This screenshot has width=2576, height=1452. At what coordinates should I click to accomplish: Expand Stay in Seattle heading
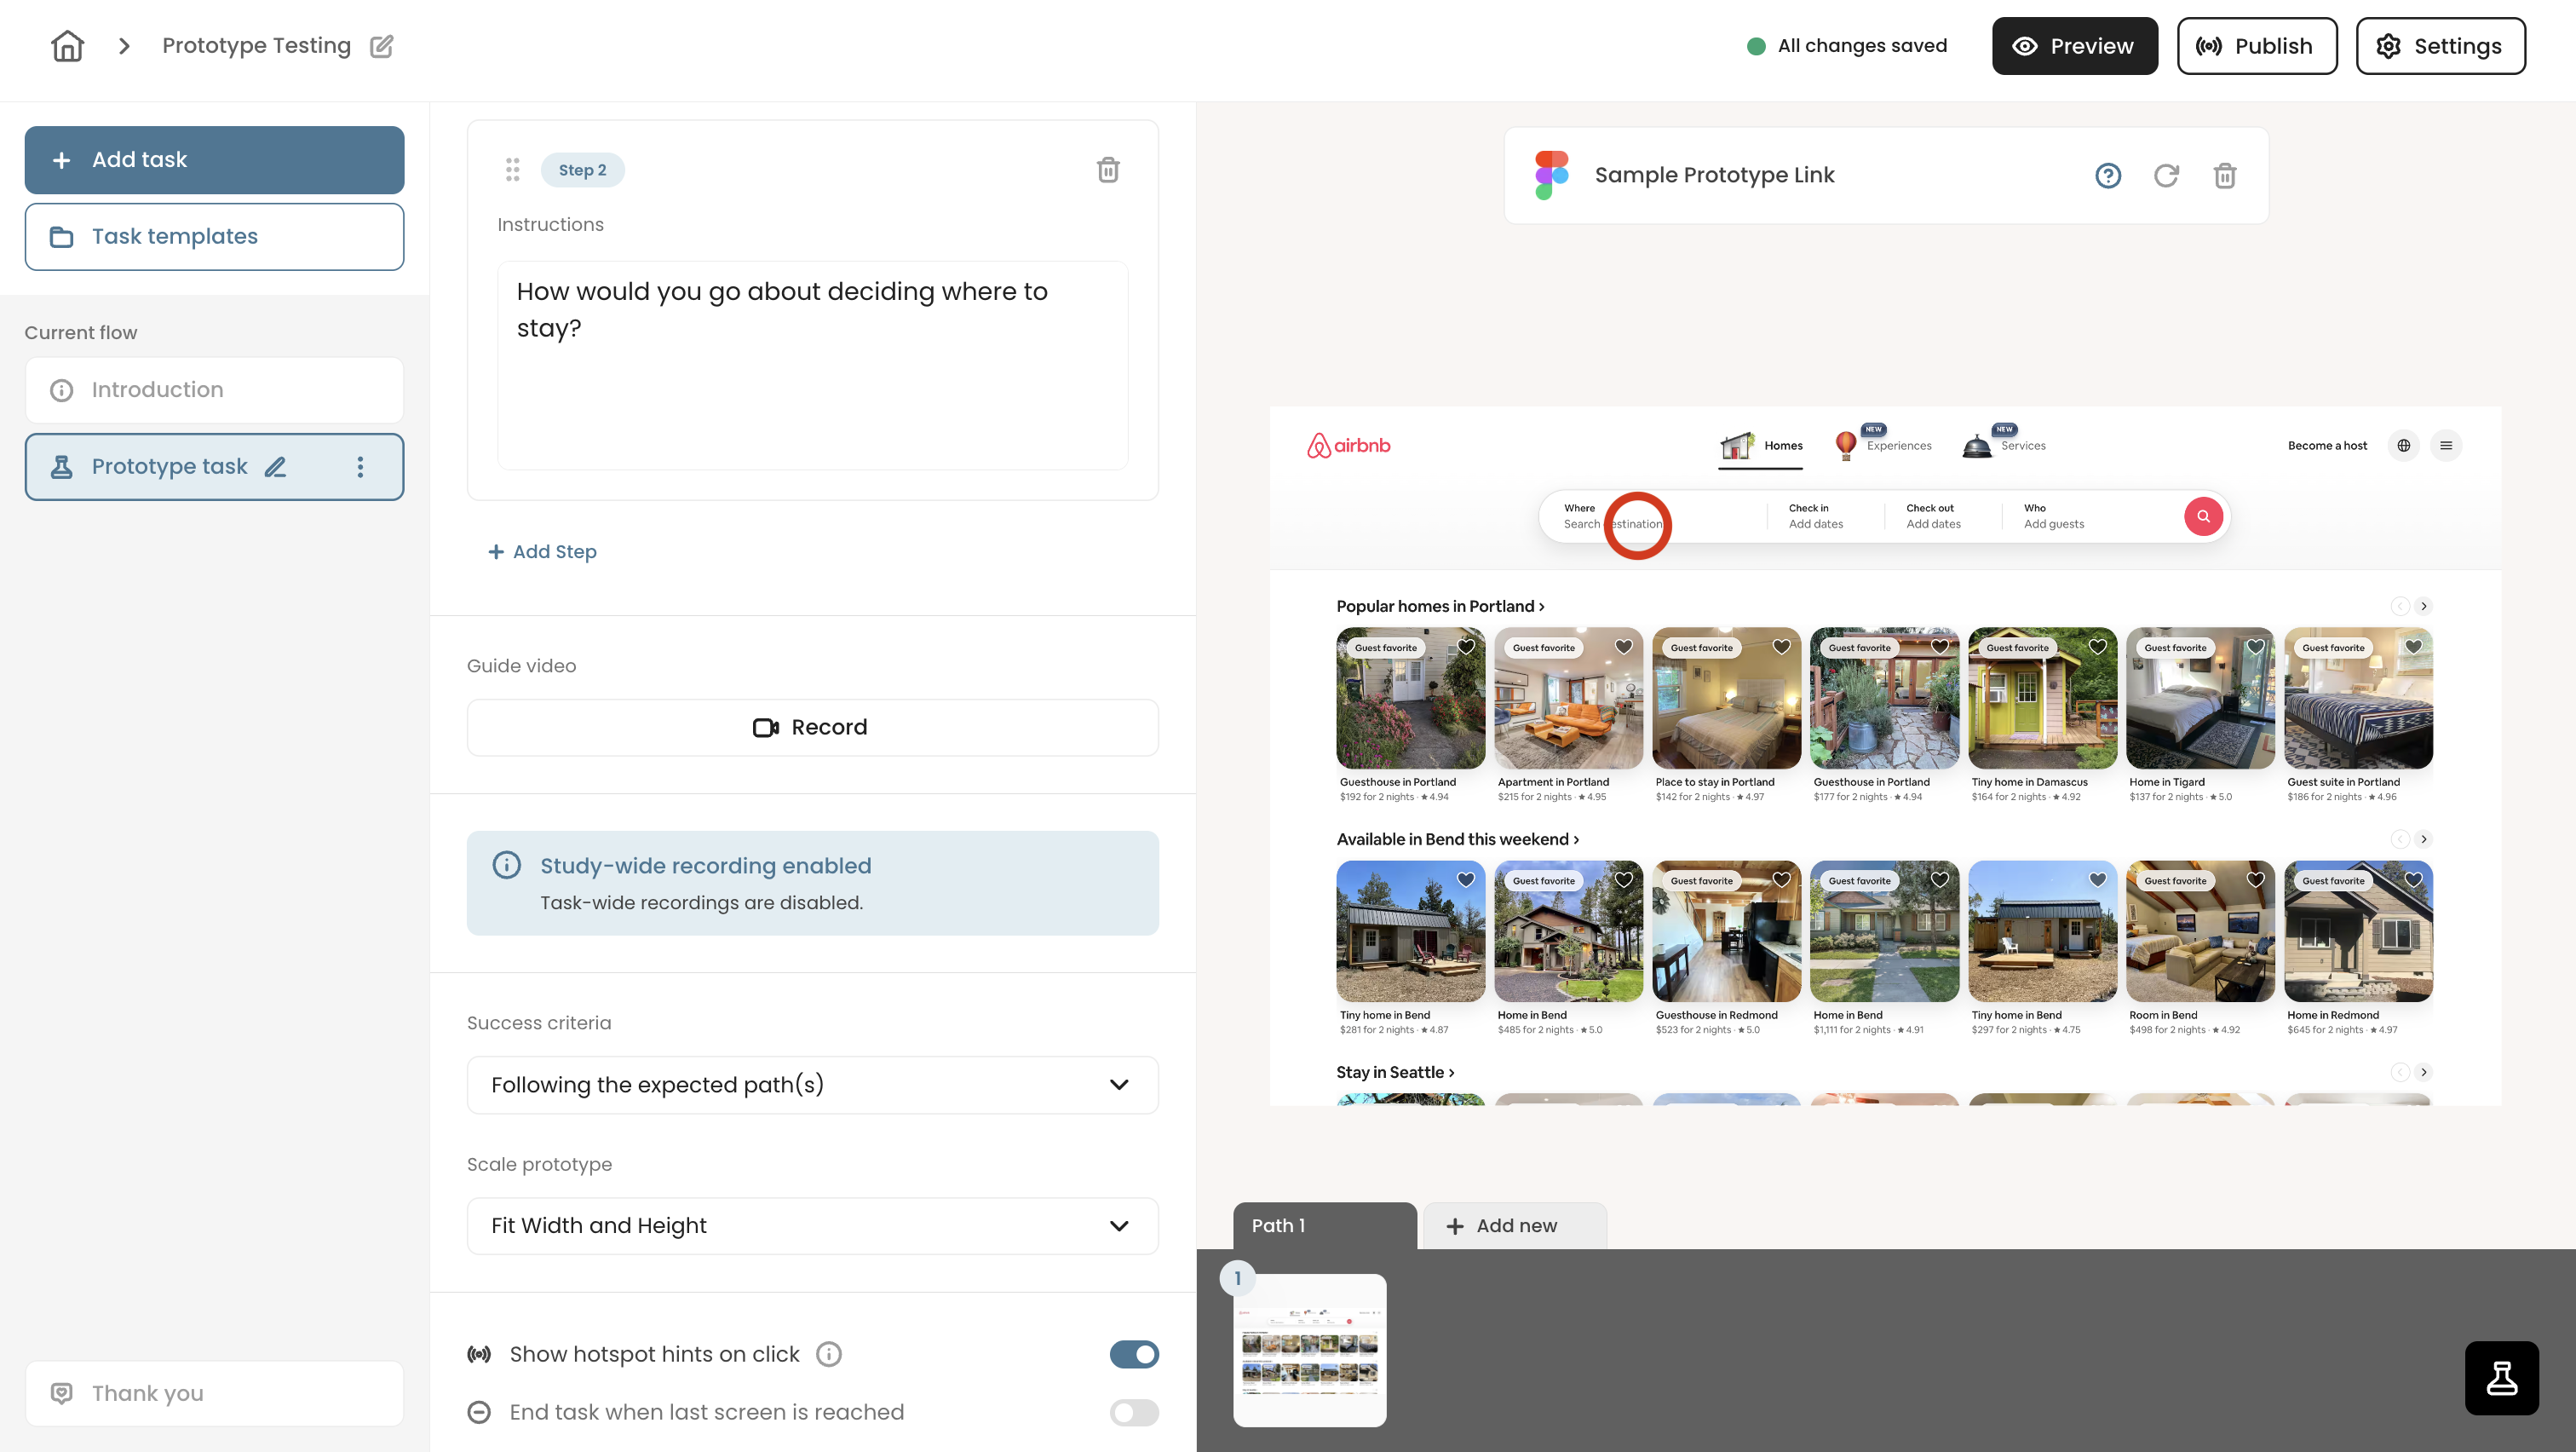1395,1072
